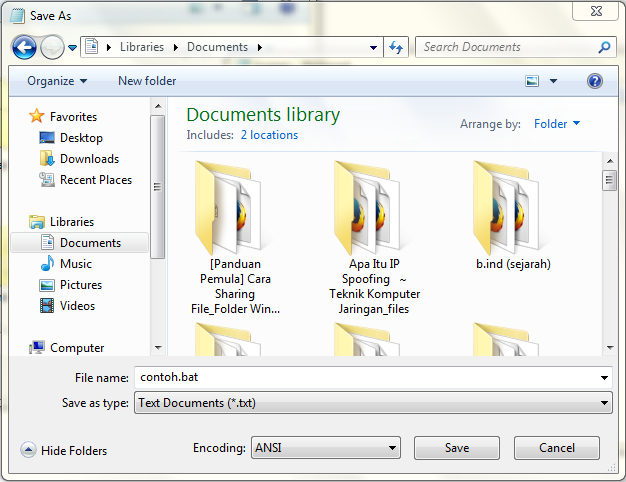This screenshot has height=482, width=626.
Task: Open Downloads in Favorites
Action: (x=89, y=159)
